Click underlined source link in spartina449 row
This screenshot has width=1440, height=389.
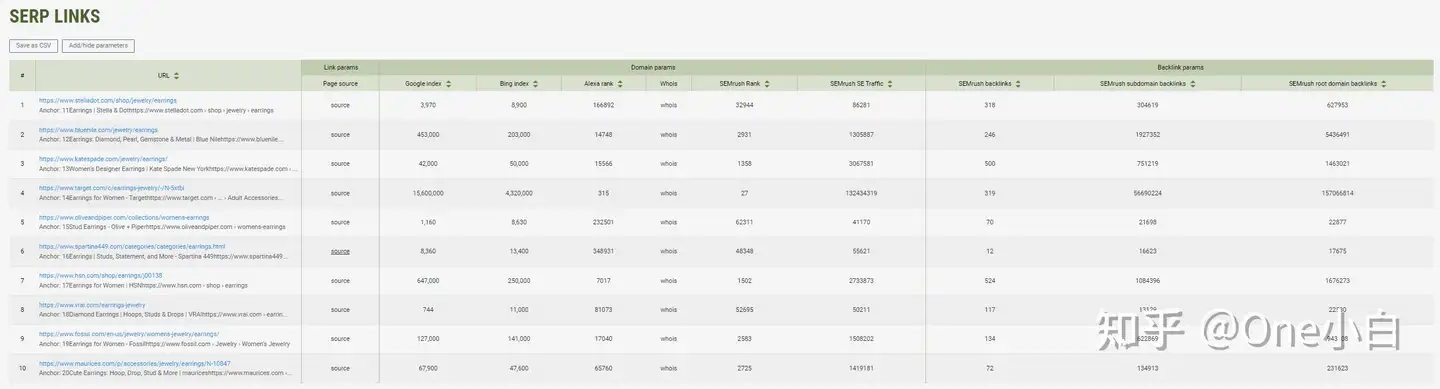click(x=340, y=251)
